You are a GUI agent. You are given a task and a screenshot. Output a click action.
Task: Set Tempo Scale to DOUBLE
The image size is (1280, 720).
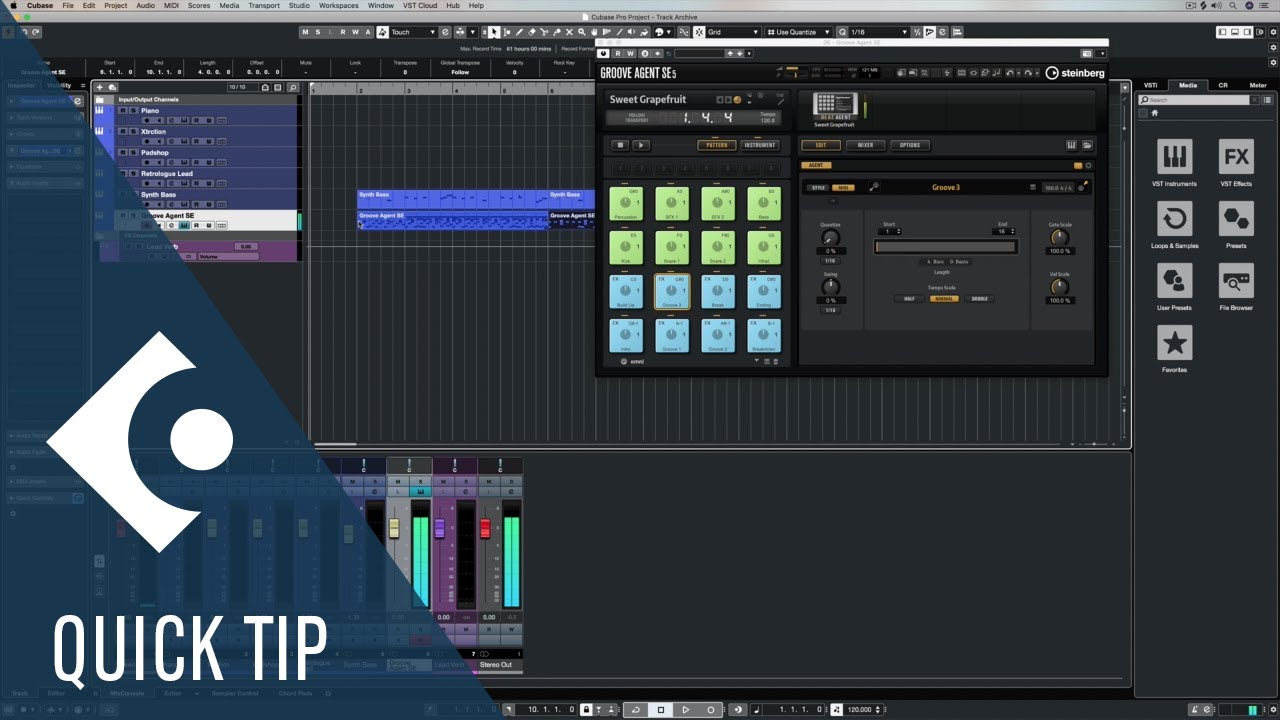[980, 299]
